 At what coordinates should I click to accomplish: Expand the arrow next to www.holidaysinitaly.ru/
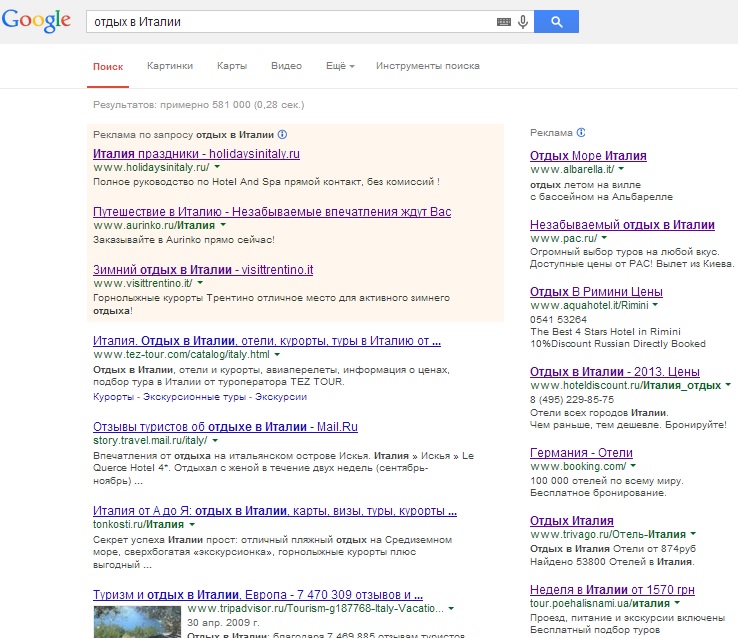pos(217,167)
